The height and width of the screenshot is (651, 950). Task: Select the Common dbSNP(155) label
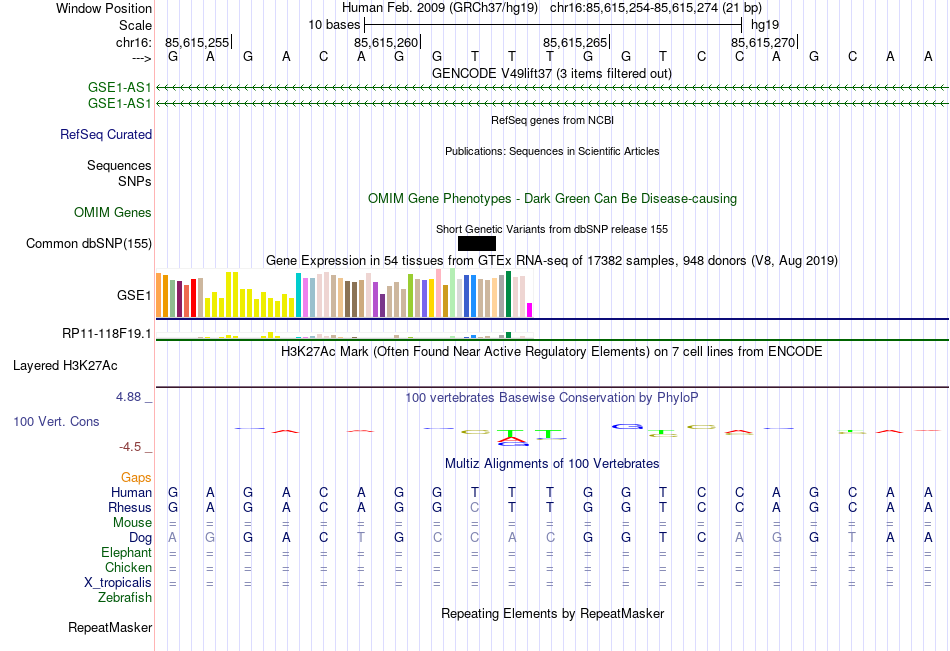[89, 244]
